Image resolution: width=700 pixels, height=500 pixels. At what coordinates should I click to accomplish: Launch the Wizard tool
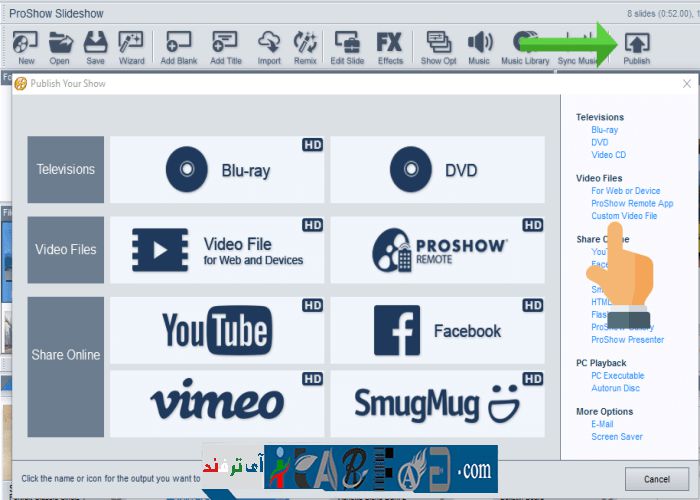[131, 46]
